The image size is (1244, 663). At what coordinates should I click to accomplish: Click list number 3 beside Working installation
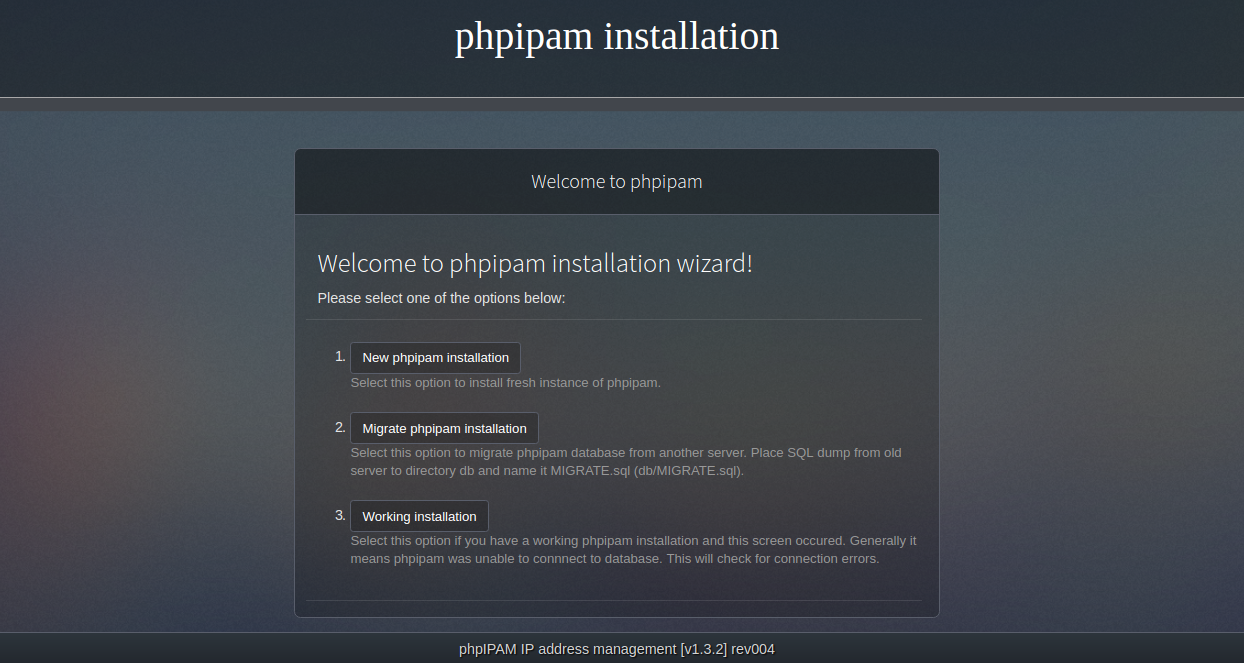tap(340, 515)
